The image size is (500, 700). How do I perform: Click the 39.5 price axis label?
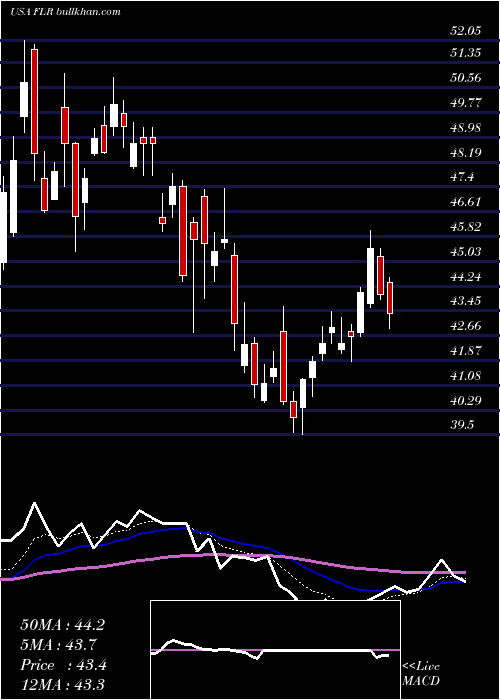(x=462, y=424)
